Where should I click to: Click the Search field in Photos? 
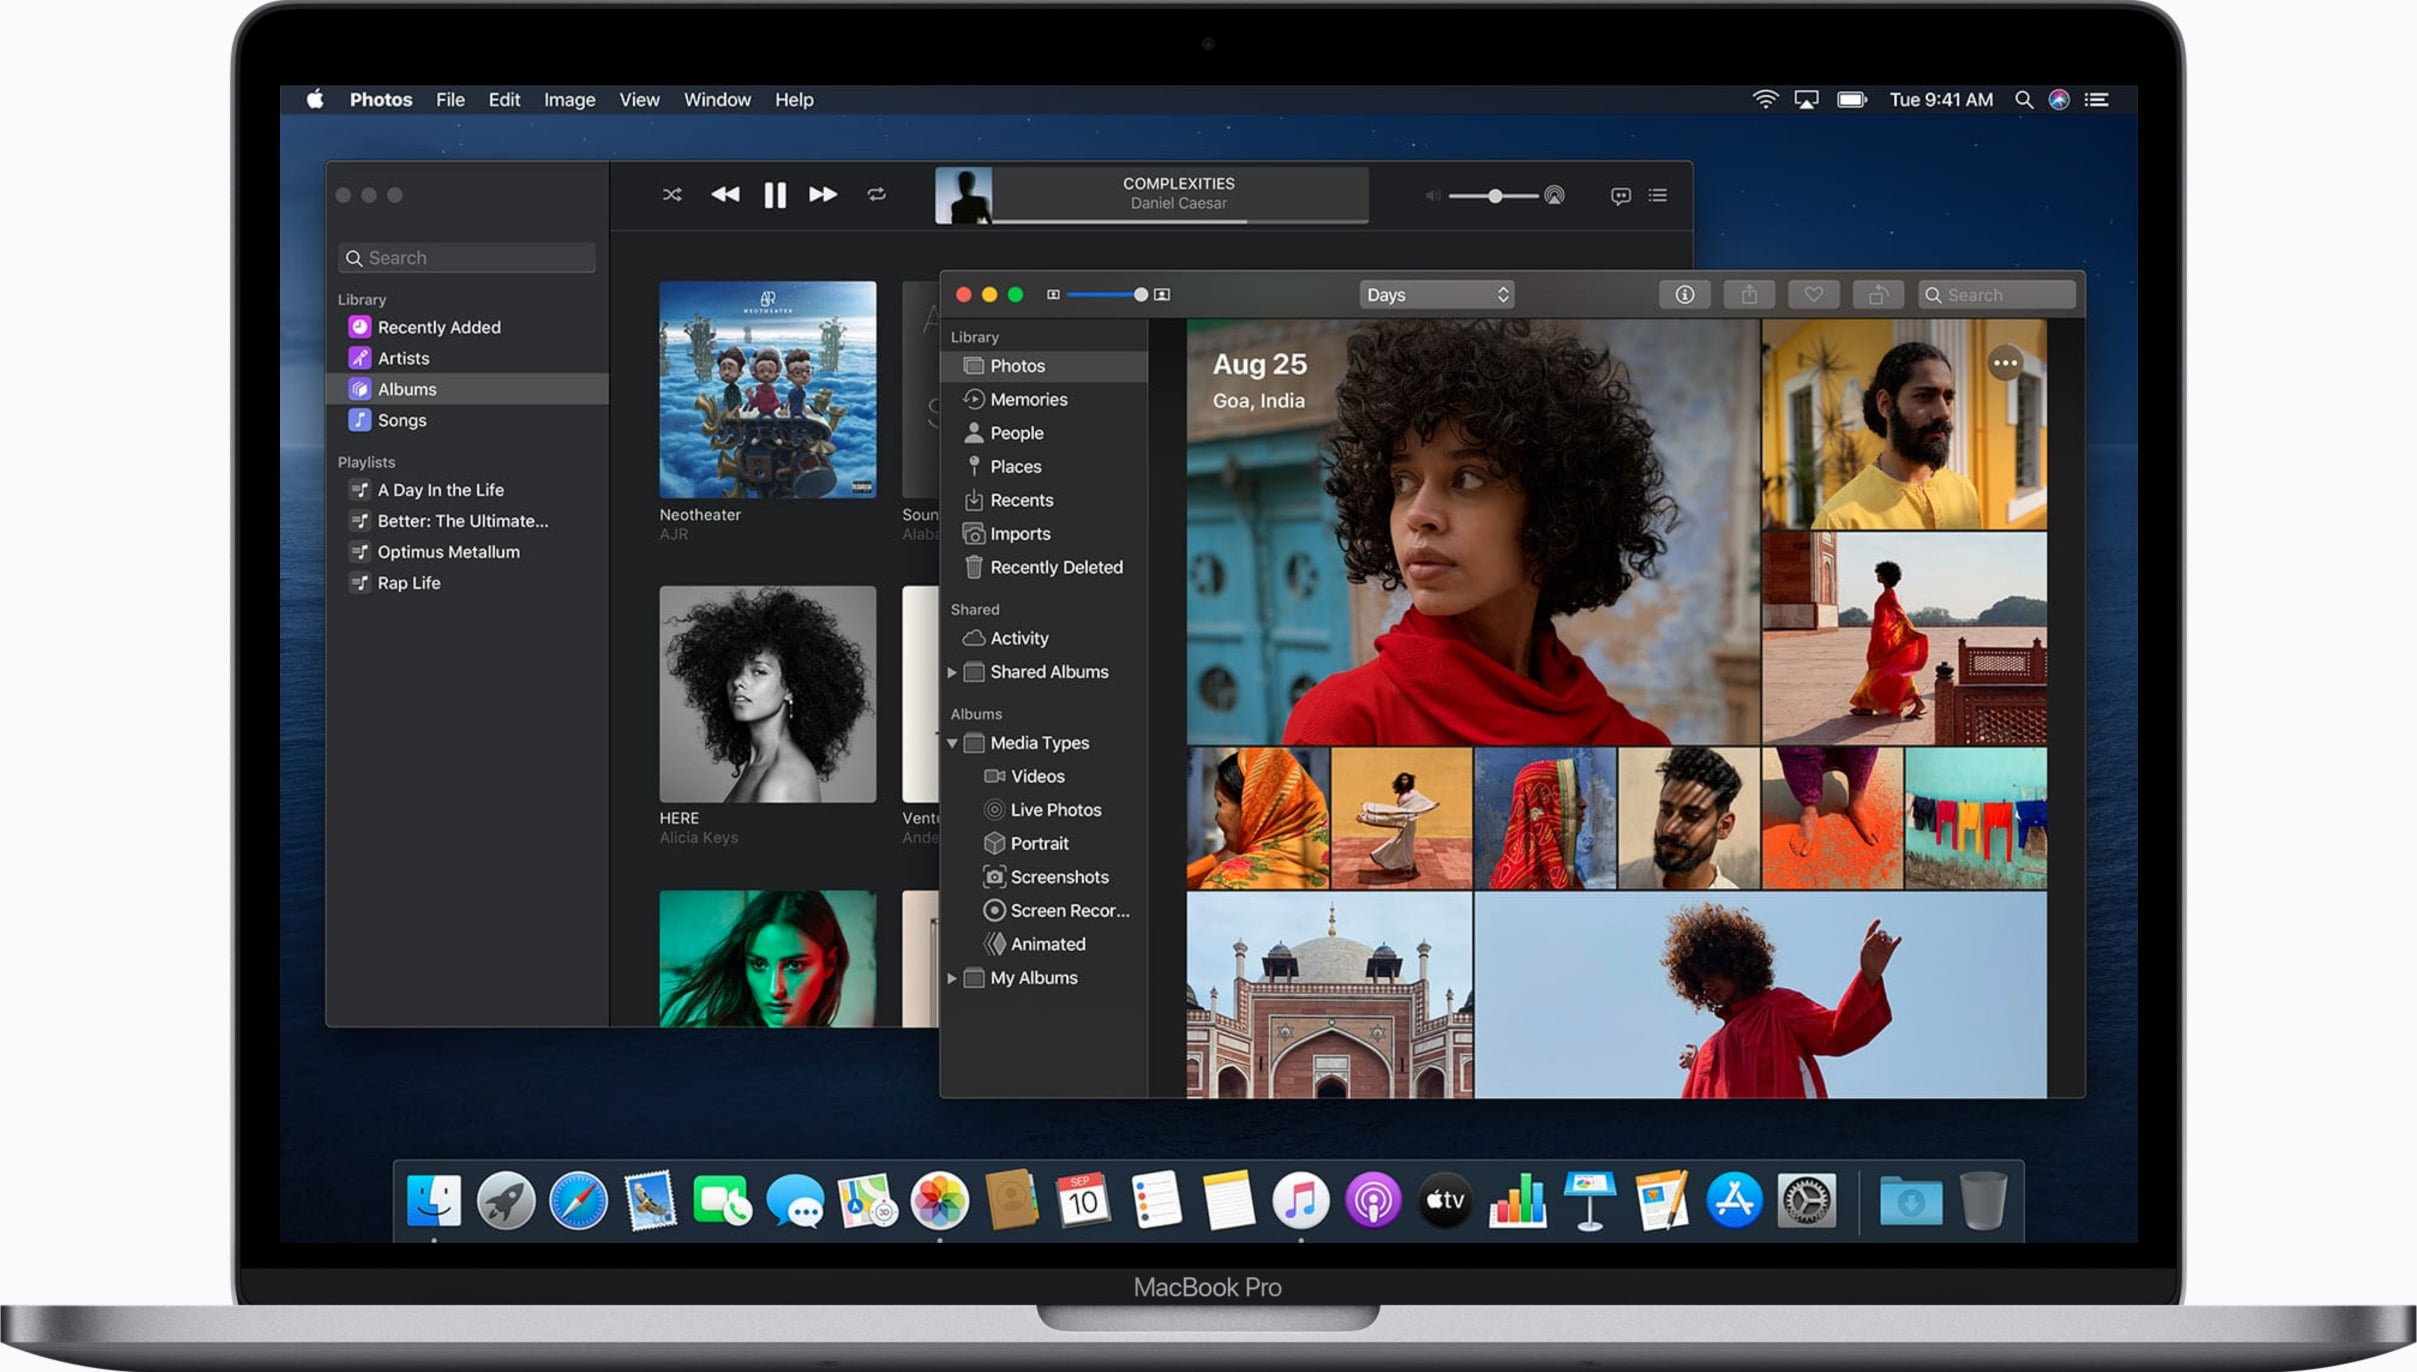tap(1997, 294)
